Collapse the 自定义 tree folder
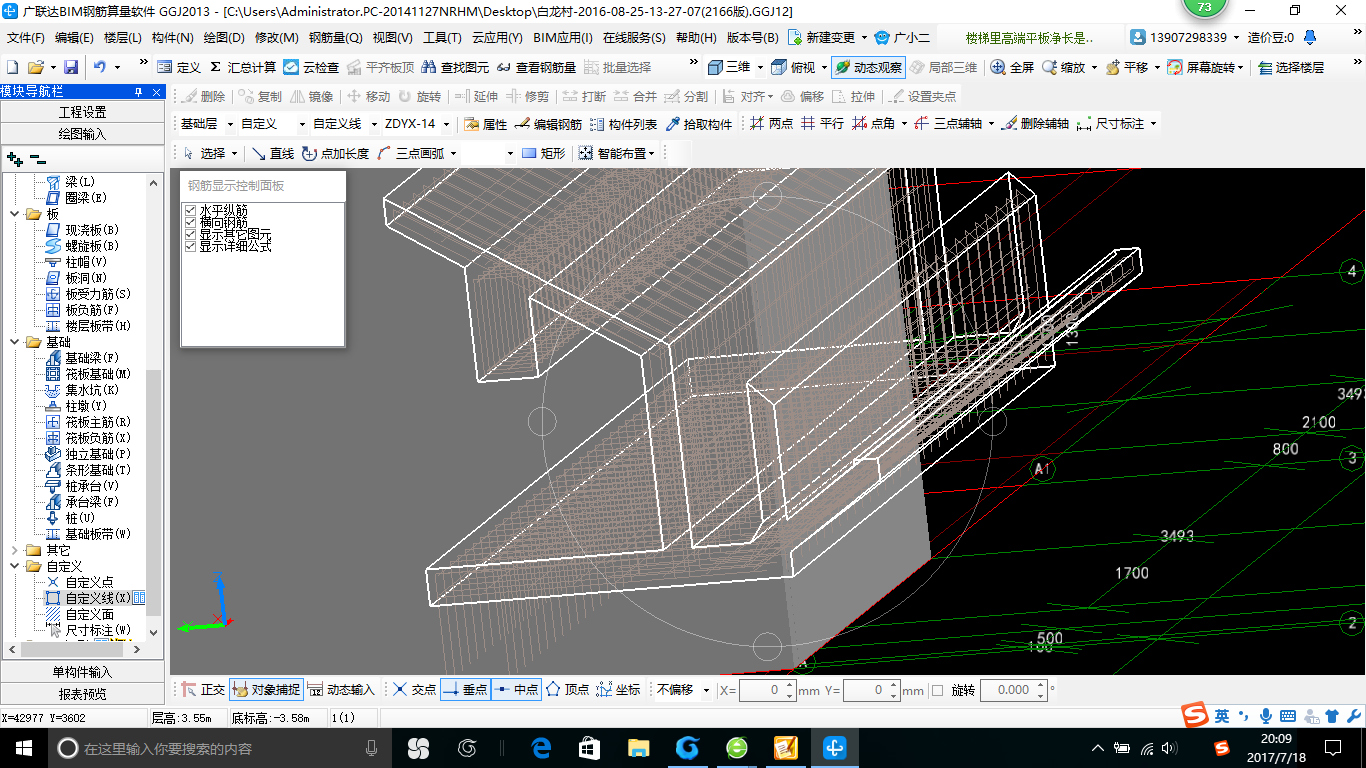The height and width of the screenshot is (768, 1366). point(15,566)
